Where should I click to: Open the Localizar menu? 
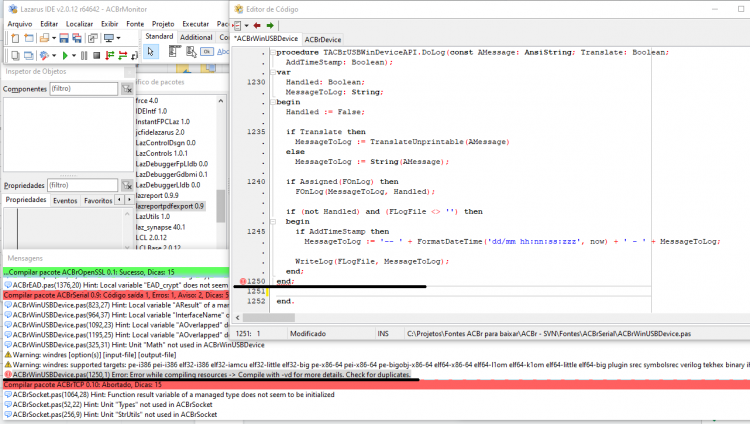(79, 24)
